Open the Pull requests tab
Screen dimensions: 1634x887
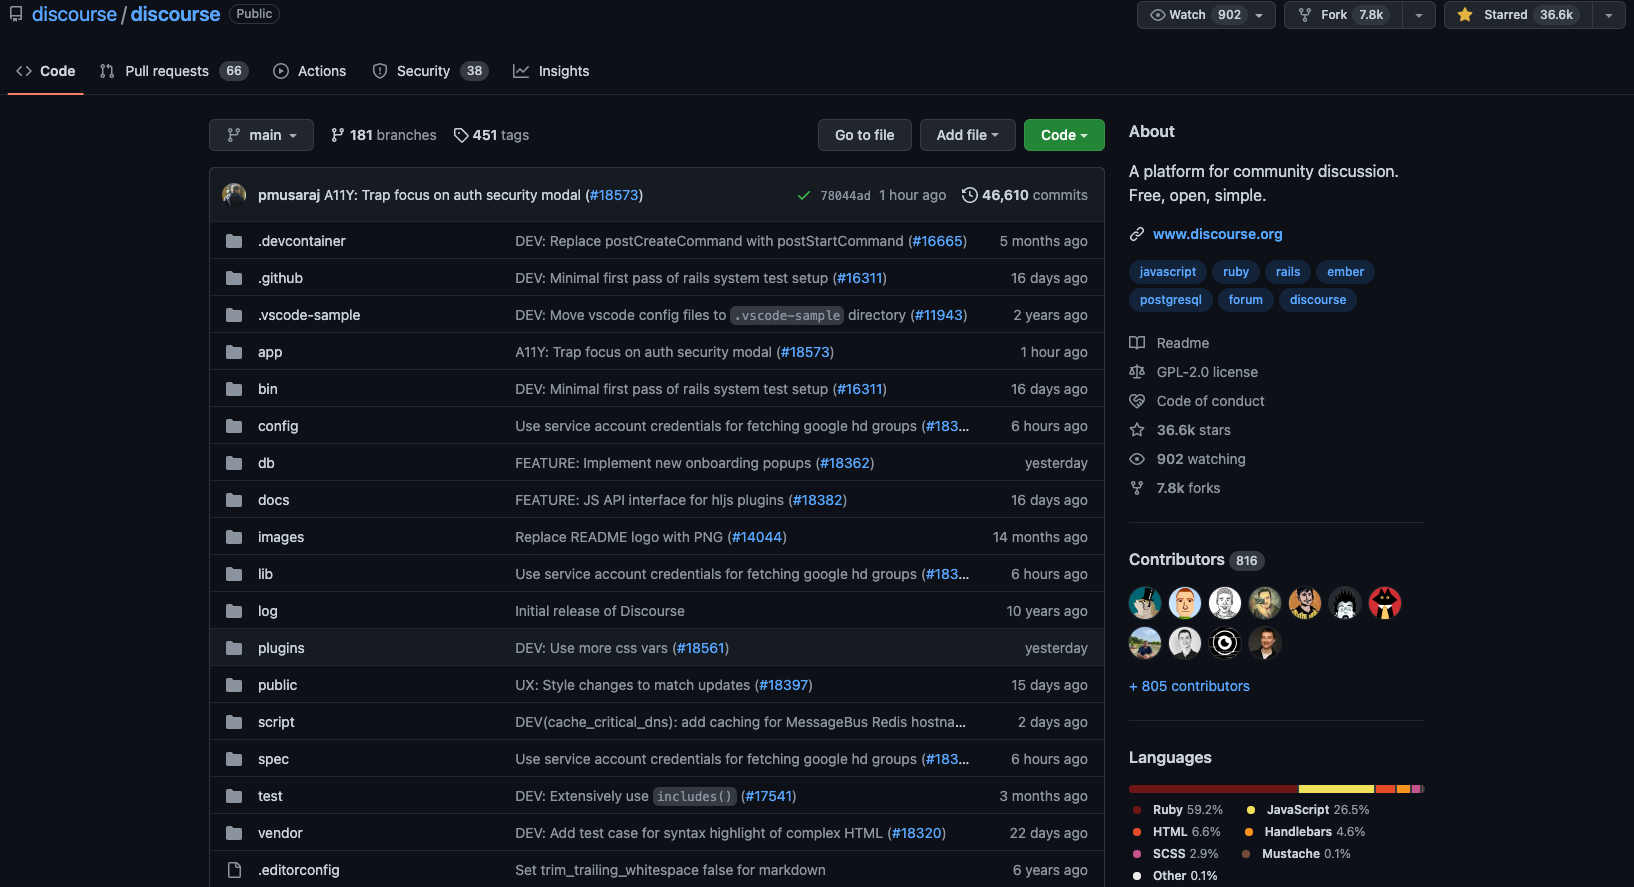[x=173, y=71]
